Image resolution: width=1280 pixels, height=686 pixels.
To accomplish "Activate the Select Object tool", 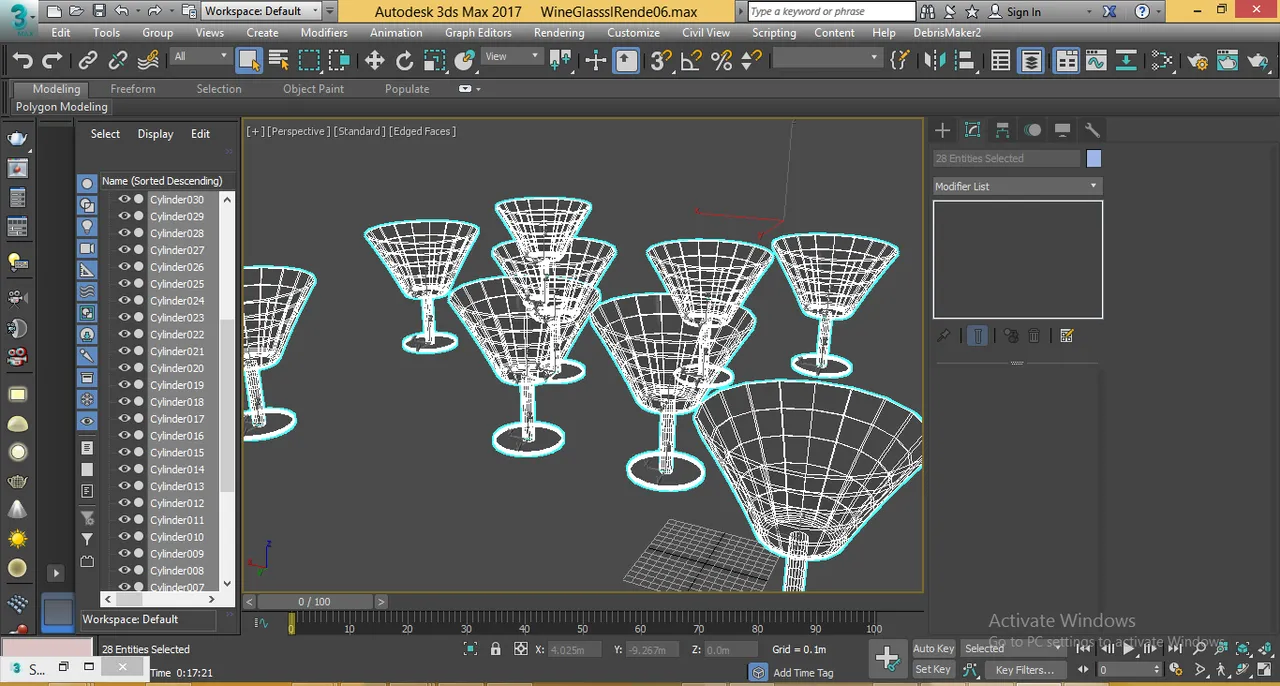I will [x=249, y=61].
